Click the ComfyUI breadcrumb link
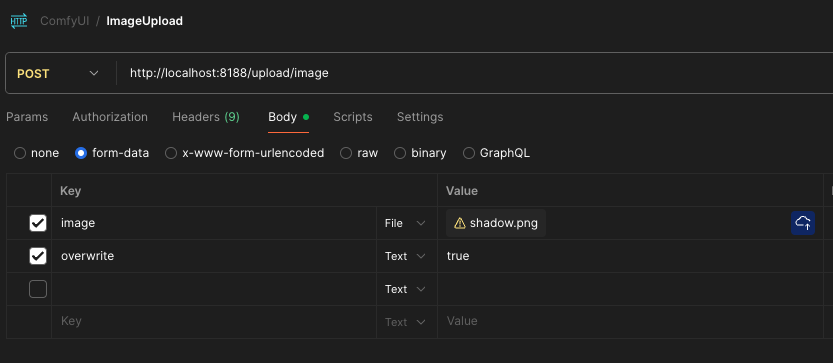The height and width of the screenshot is (363, 833). (64, 21)
